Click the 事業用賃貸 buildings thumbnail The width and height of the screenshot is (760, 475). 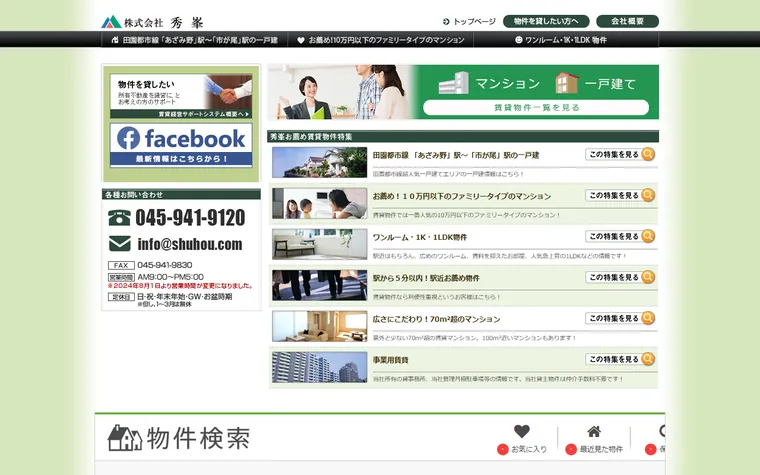click(319, 367)
